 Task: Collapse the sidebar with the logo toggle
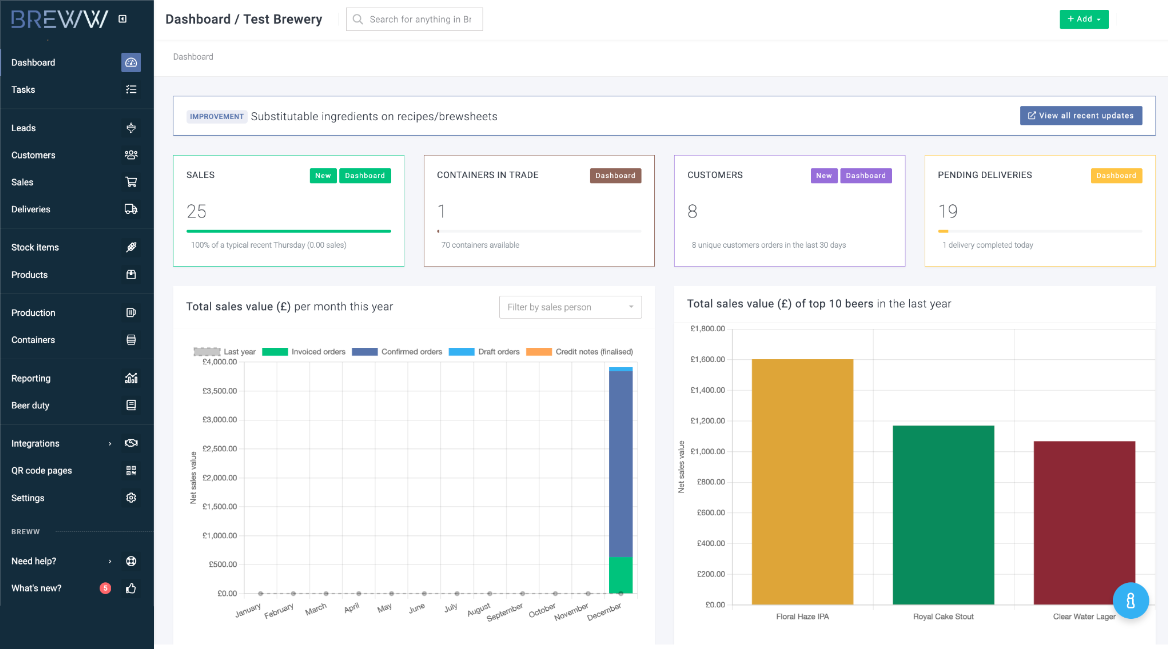123,19
